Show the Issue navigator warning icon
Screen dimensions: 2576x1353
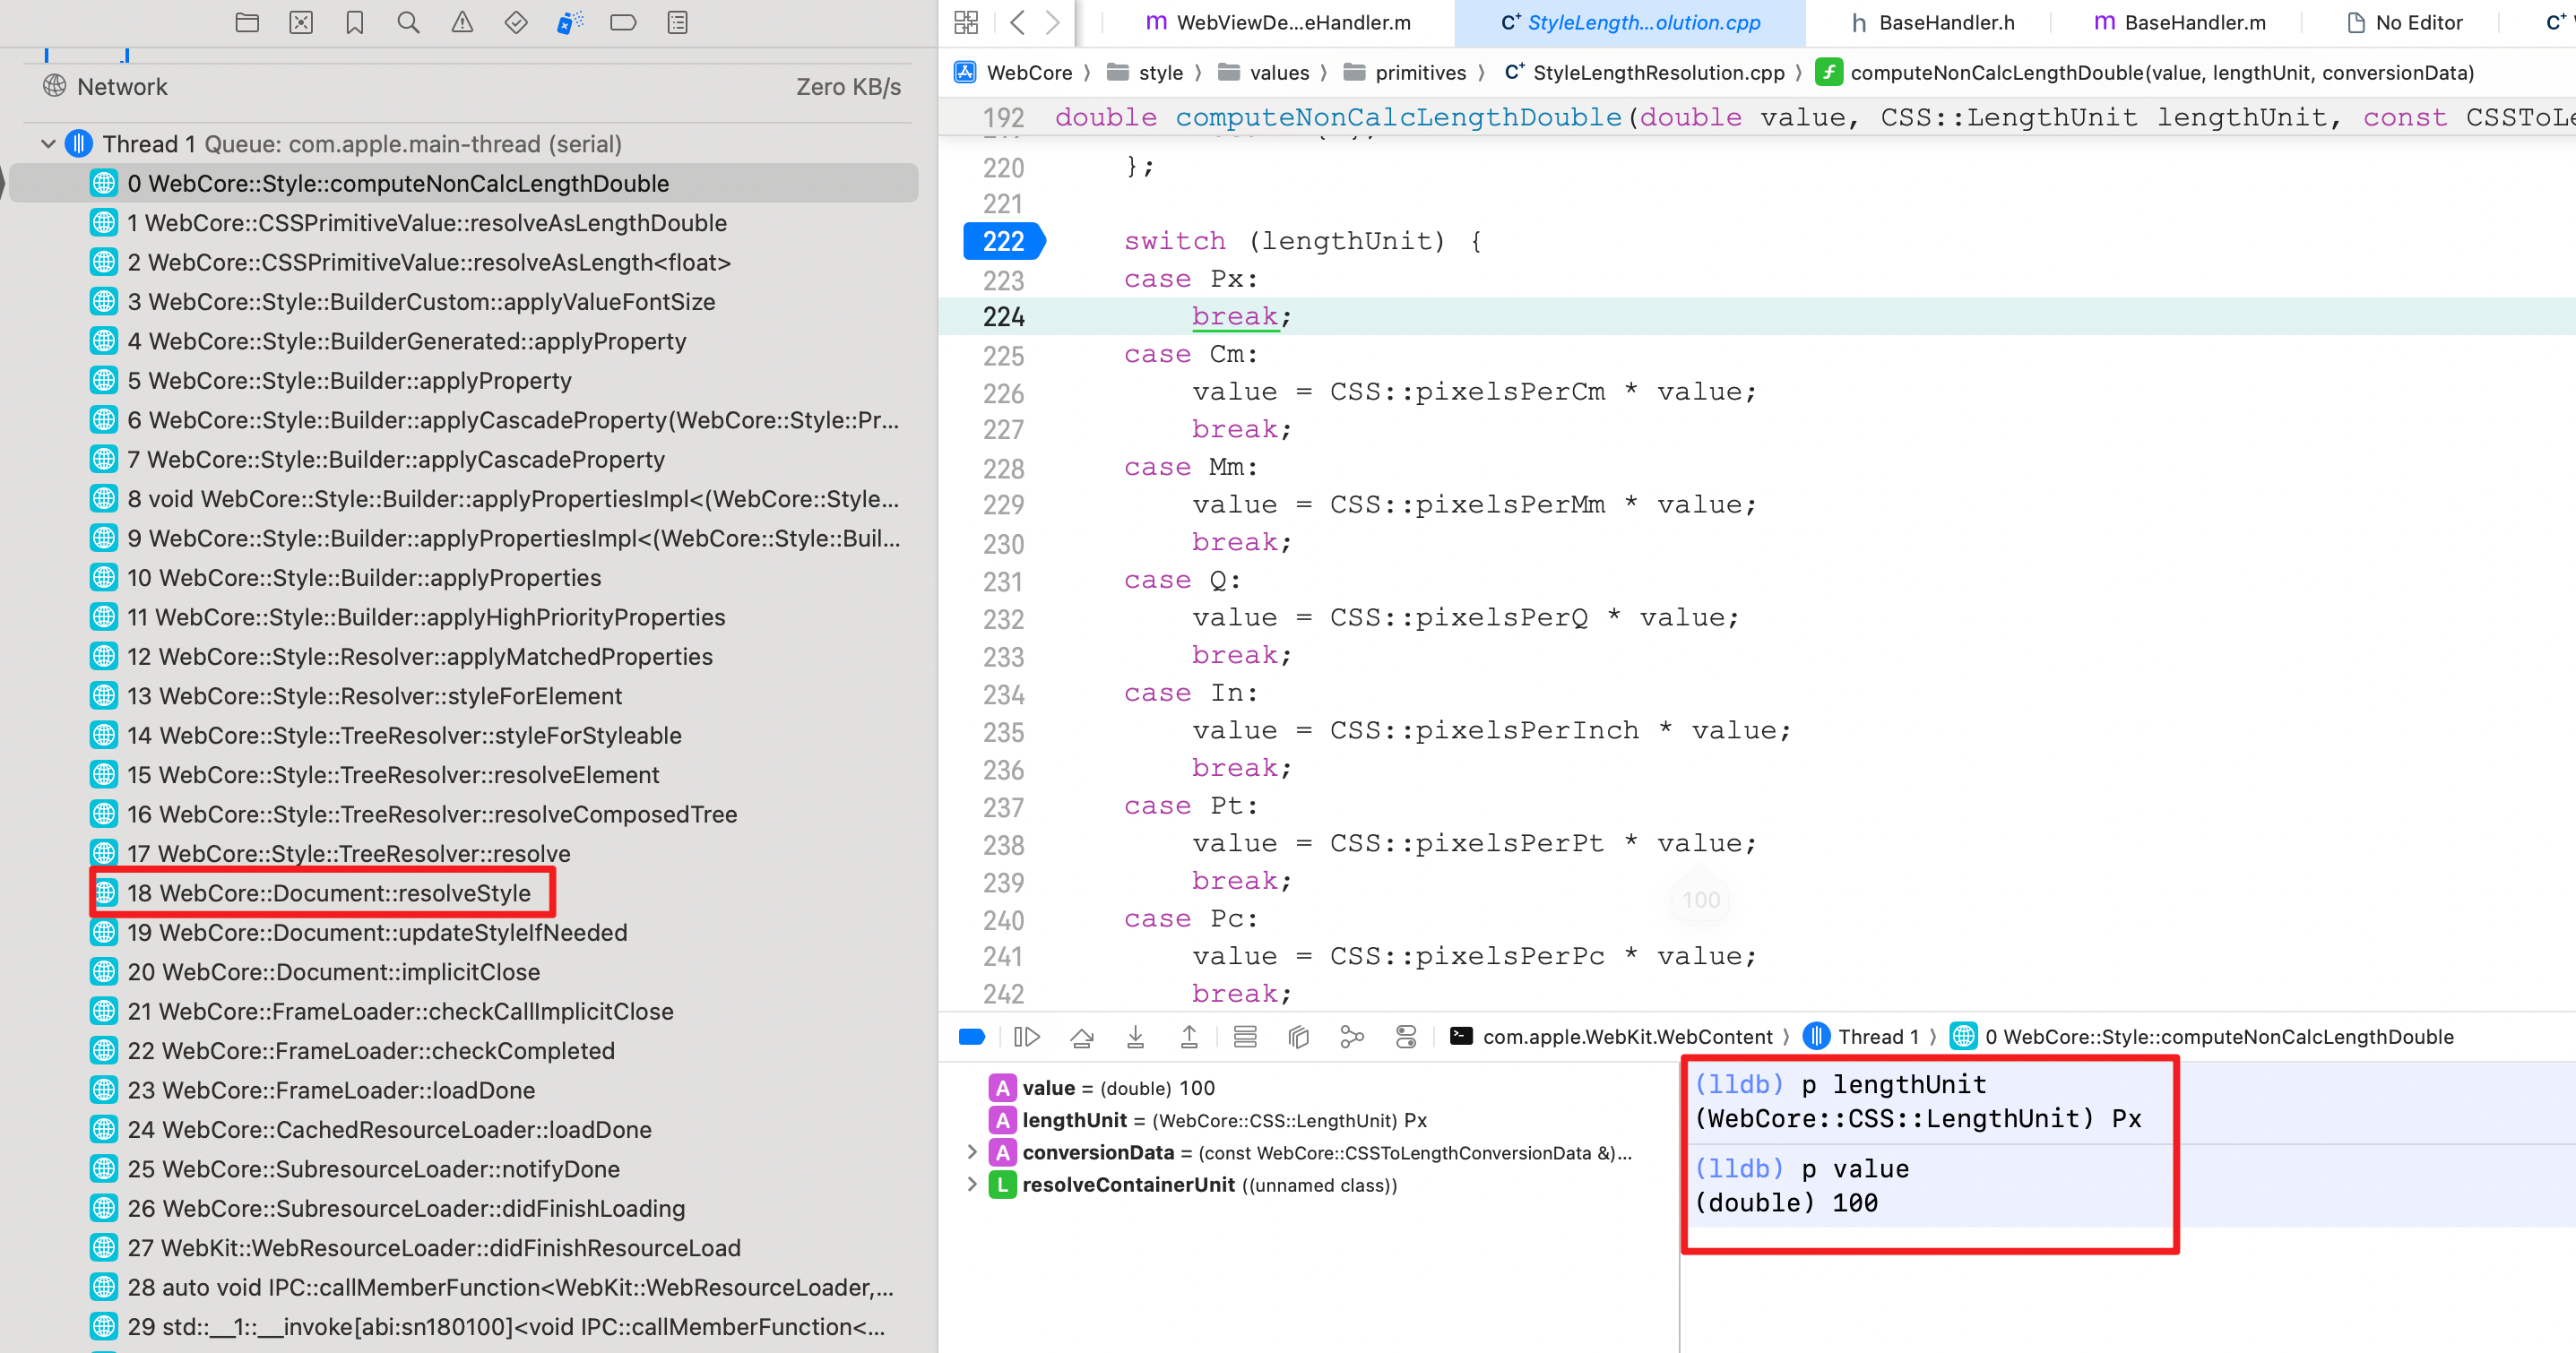462,22
